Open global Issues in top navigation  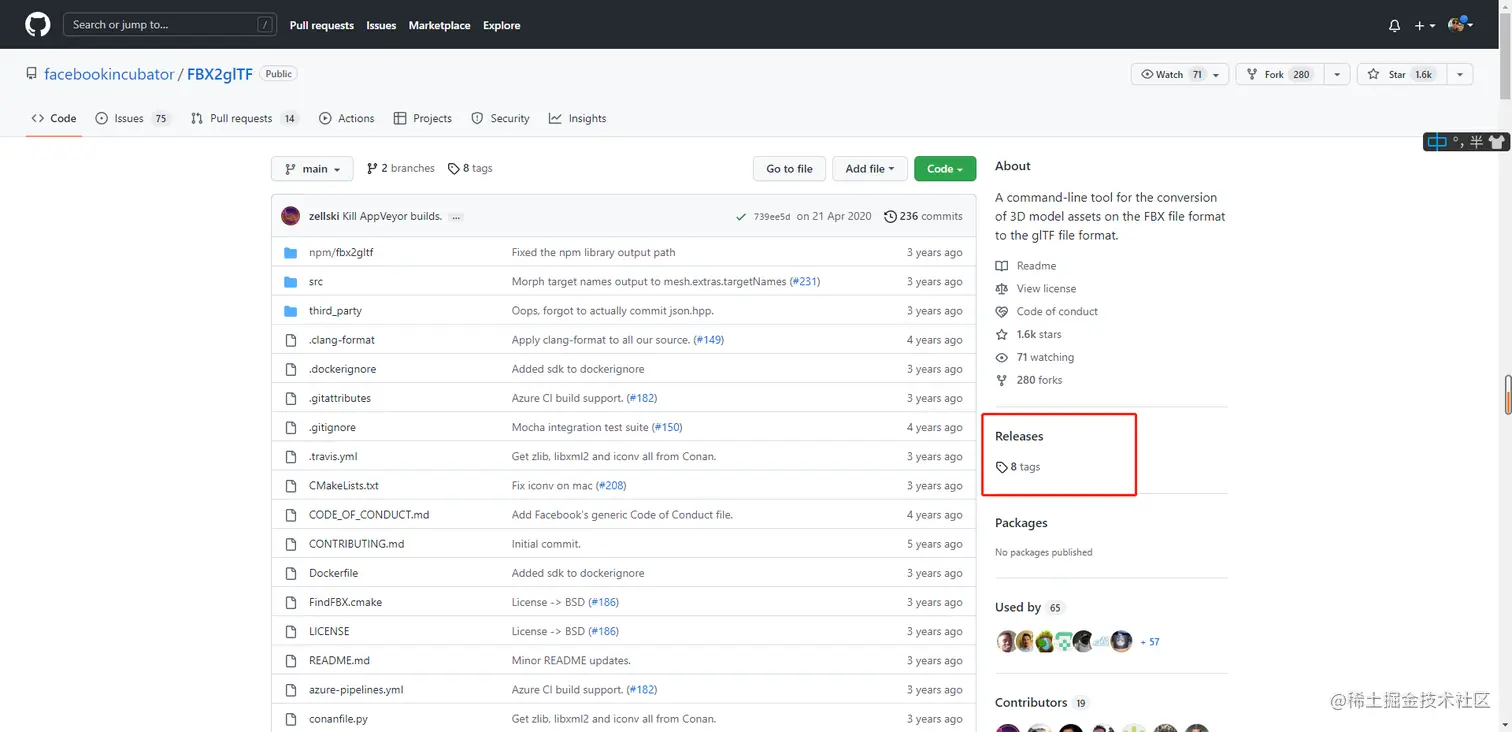[x=381, y=26]
